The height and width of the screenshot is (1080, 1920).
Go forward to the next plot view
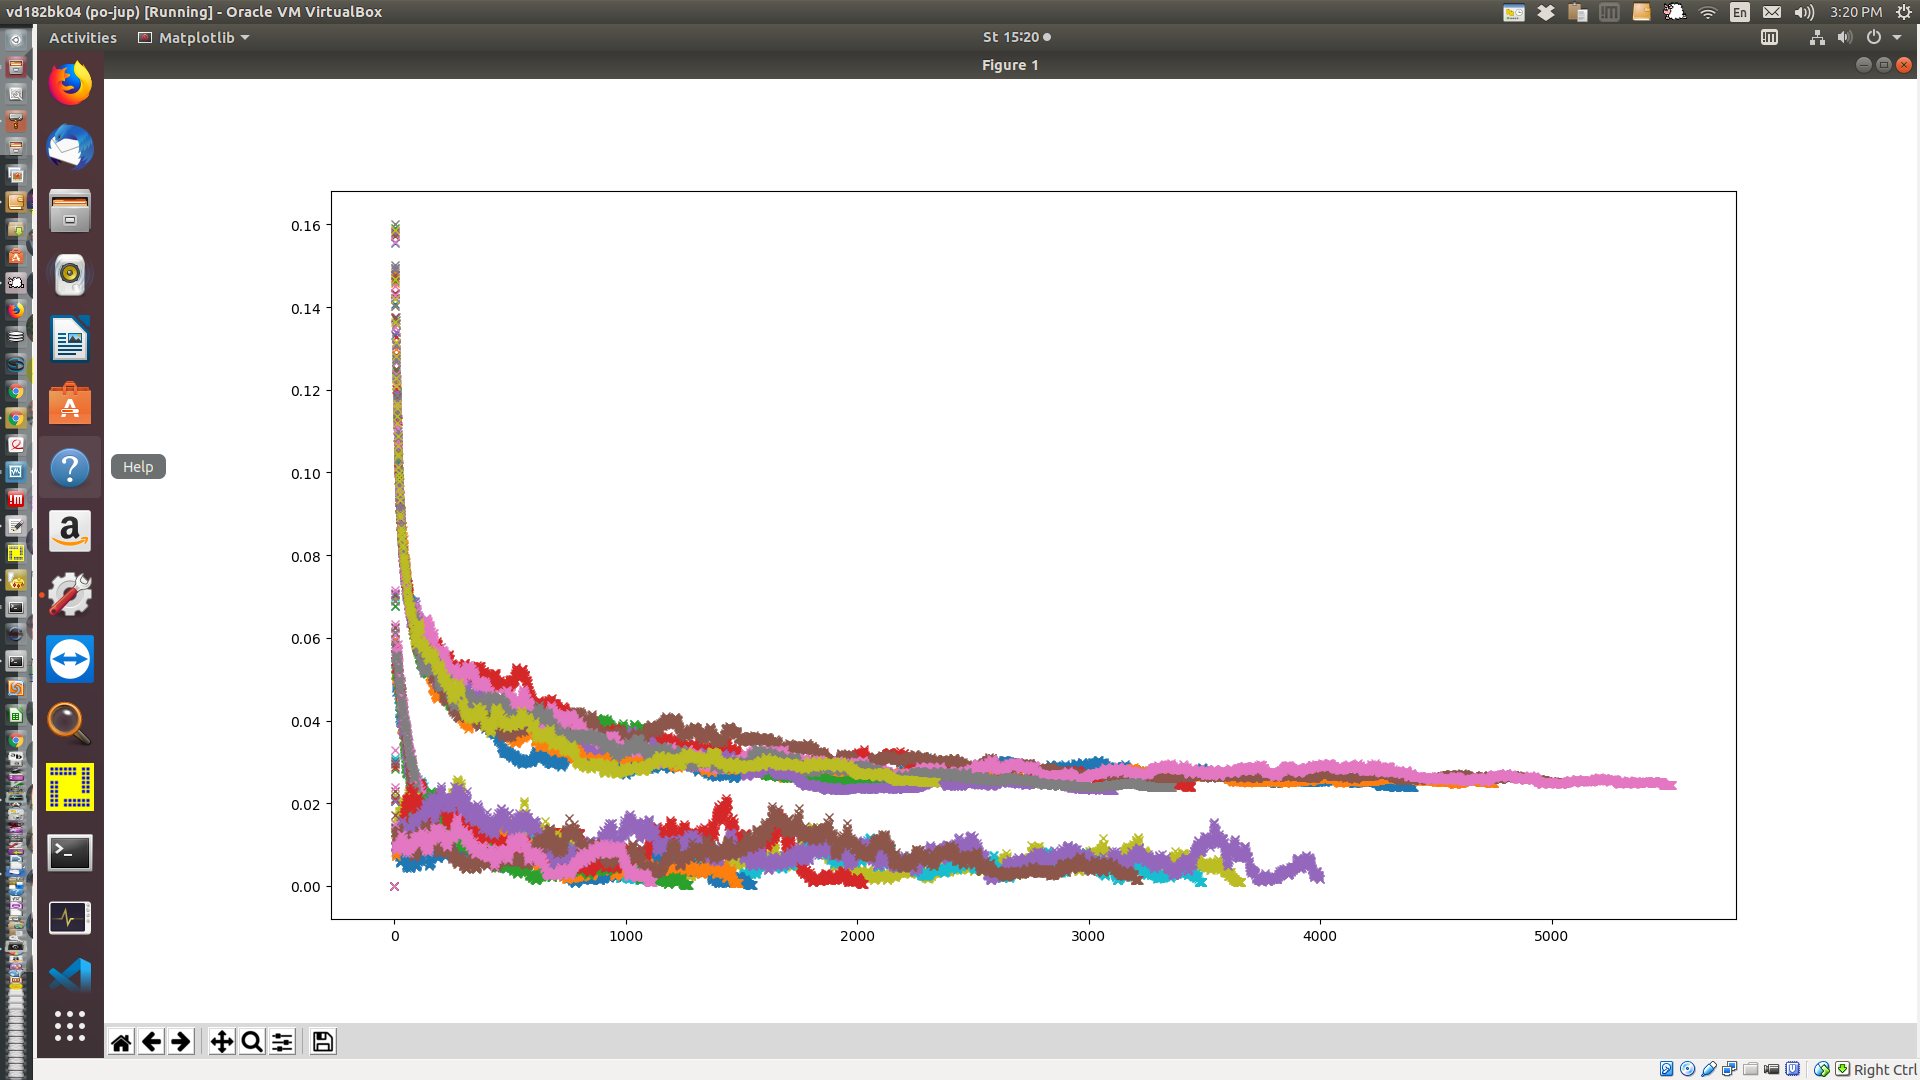(181, 1042)
